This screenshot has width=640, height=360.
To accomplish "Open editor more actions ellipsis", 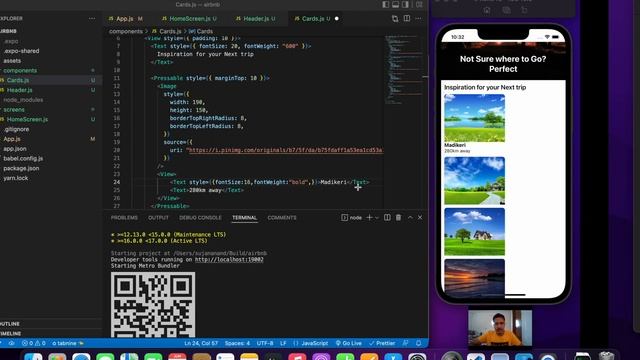I will click(419, 18).
